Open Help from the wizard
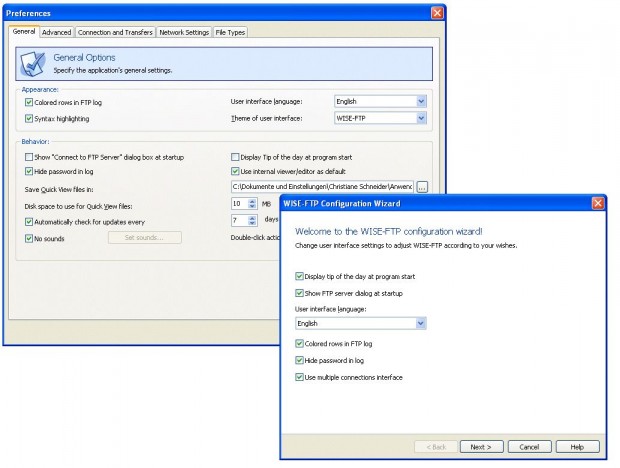The height and width of the screenshot is (468, 620). pos(577,447)
